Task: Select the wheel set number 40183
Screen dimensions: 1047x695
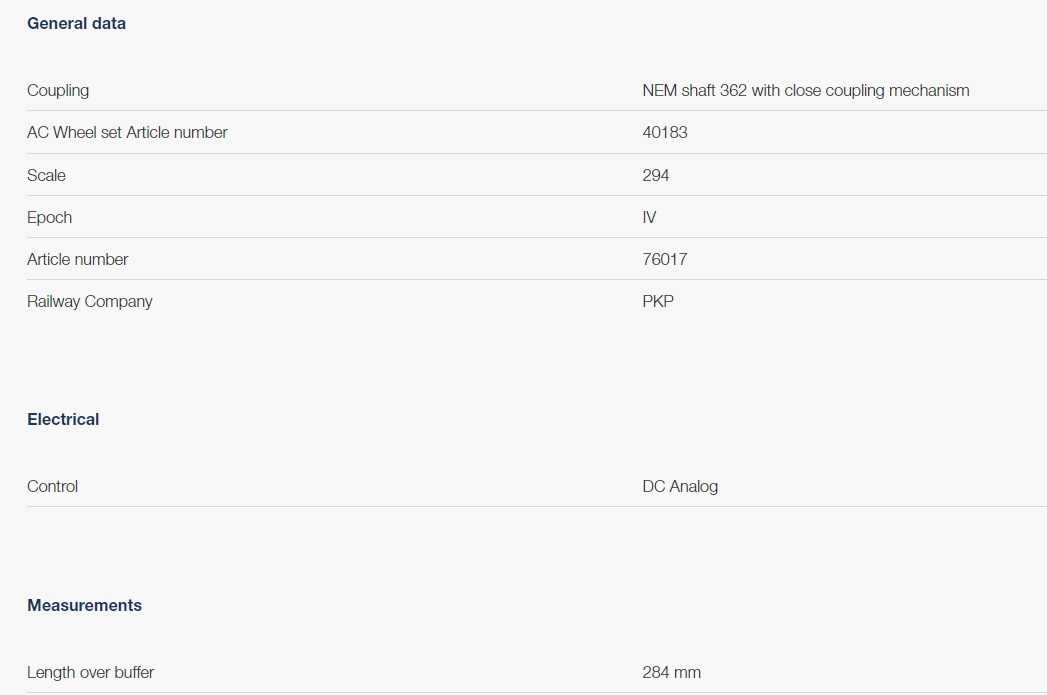Action: point(665,132)
